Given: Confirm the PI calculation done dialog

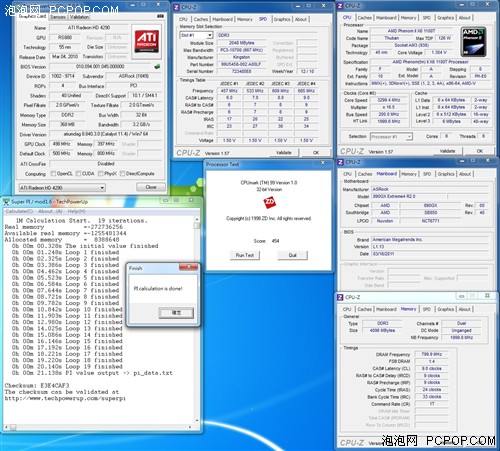Looking at the screenshot, I should [176, 313].
